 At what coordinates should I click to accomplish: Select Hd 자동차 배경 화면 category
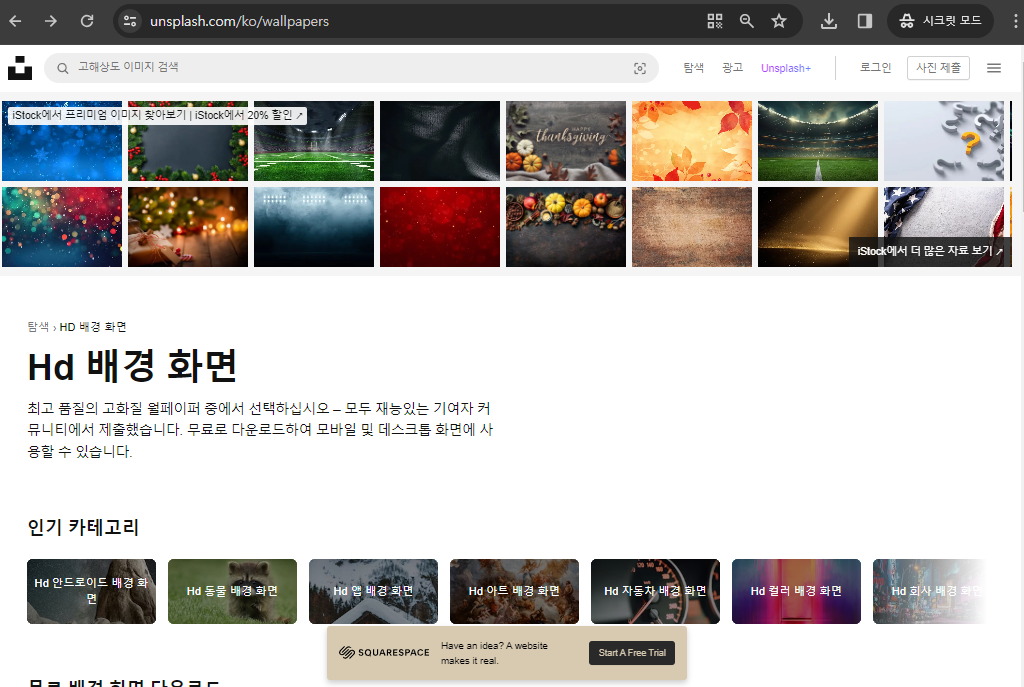pyautogui.click(x=655, y=591)
